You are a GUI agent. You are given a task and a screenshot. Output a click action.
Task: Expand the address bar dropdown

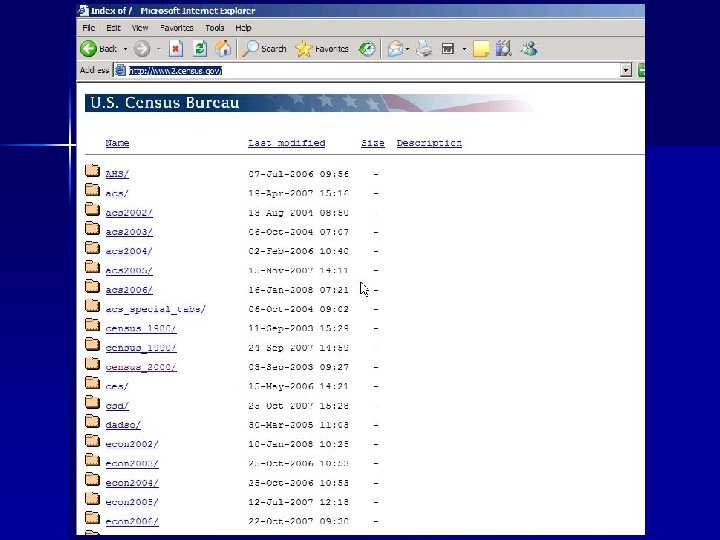pyautogui.click(x=626, y=70)
